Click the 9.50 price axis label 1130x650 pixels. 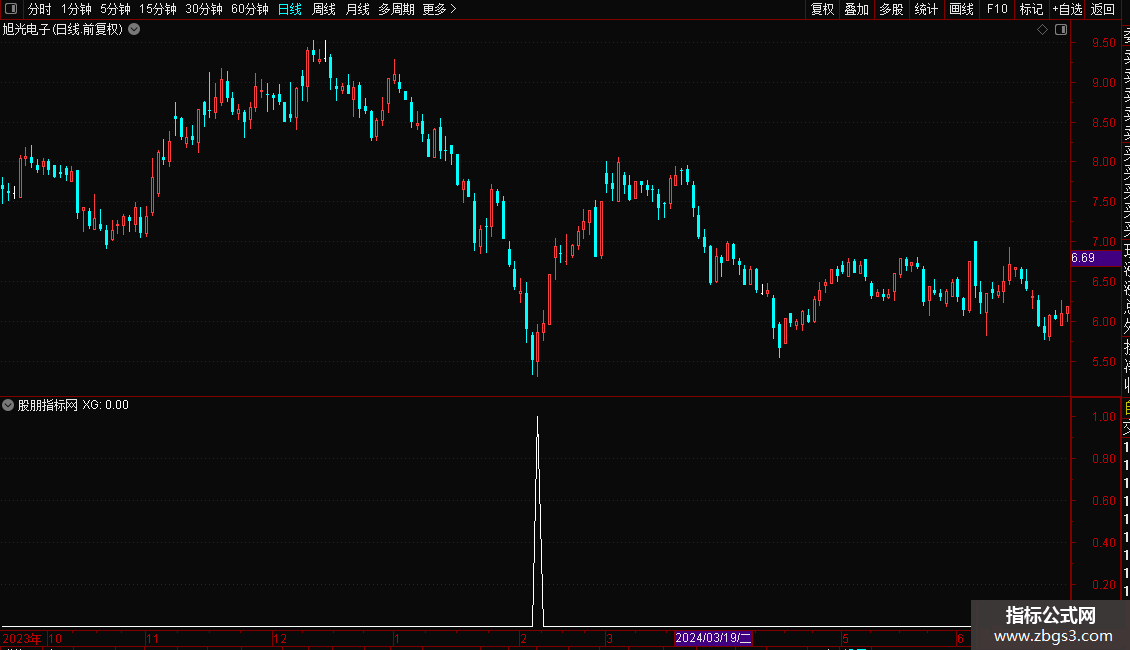[1103, 43]
